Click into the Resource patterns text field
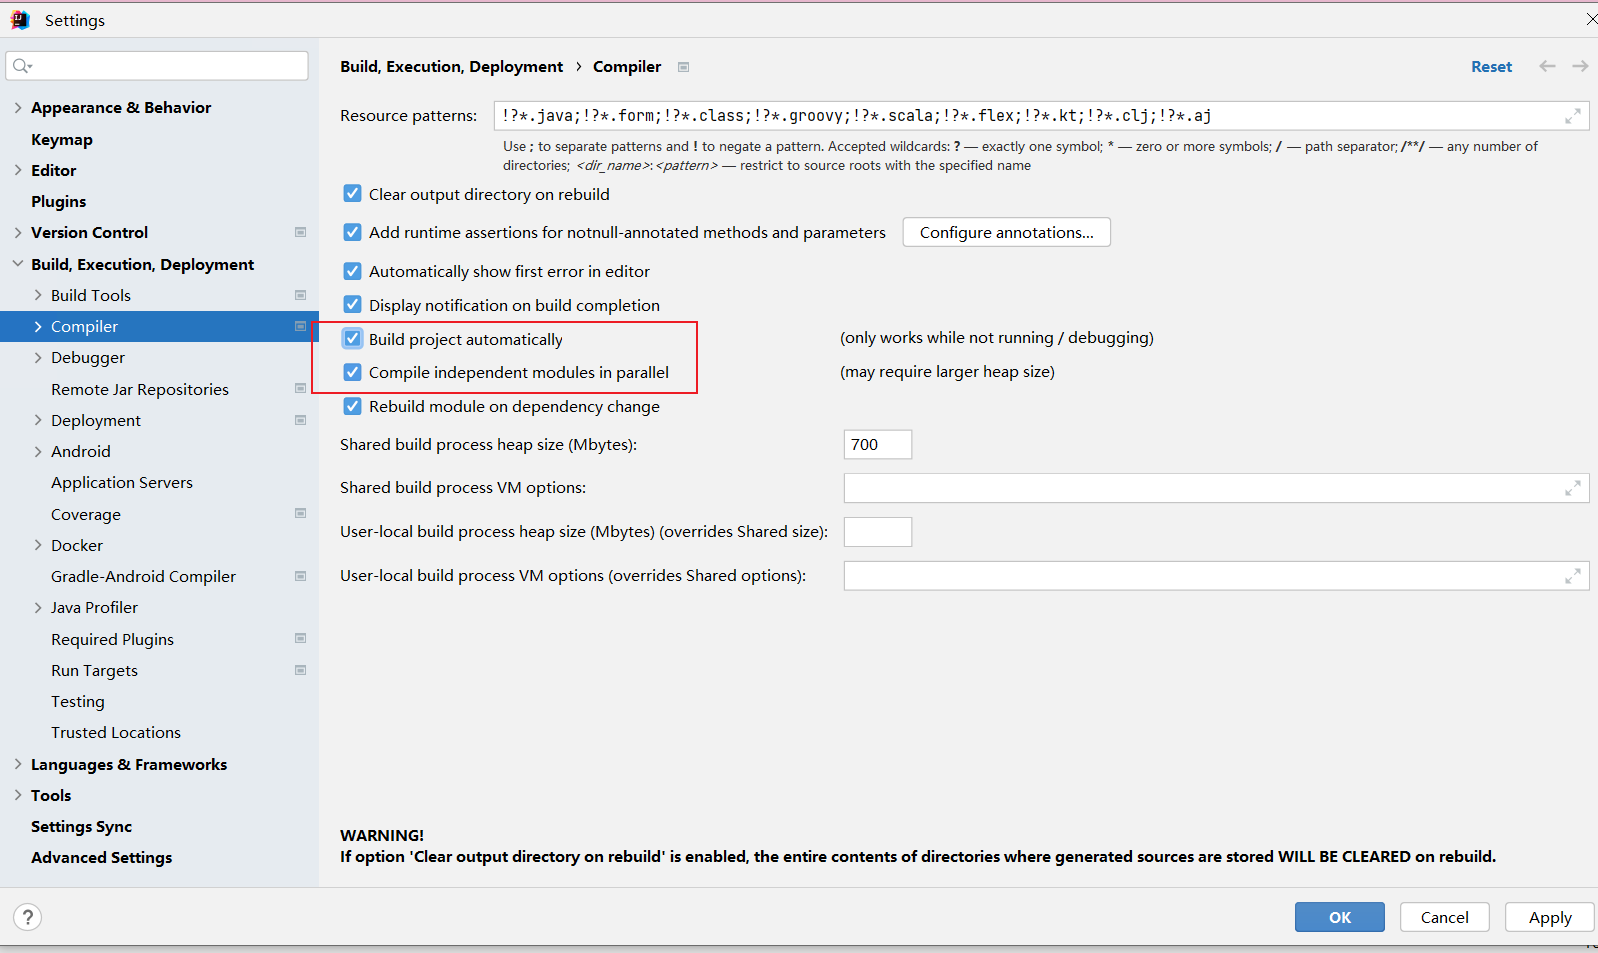The width and height of the screenshot is (1598, 953). pyautogui.click(x=1041, y=116)
